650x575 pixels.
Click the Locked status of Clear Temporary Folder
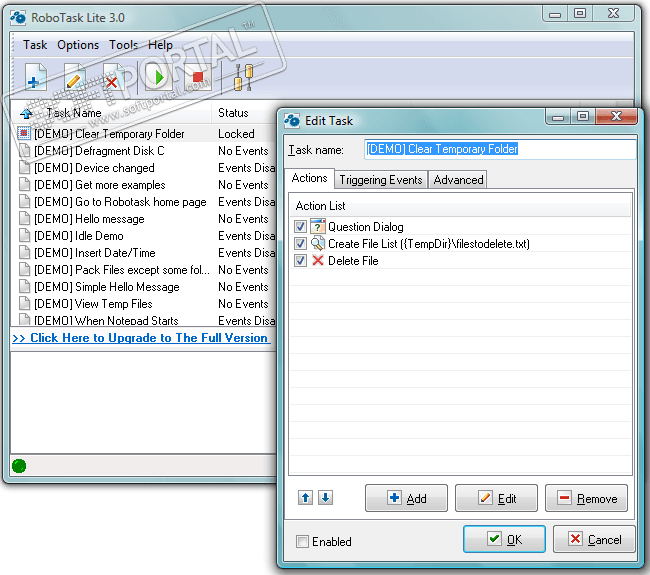tap(236, 133)
